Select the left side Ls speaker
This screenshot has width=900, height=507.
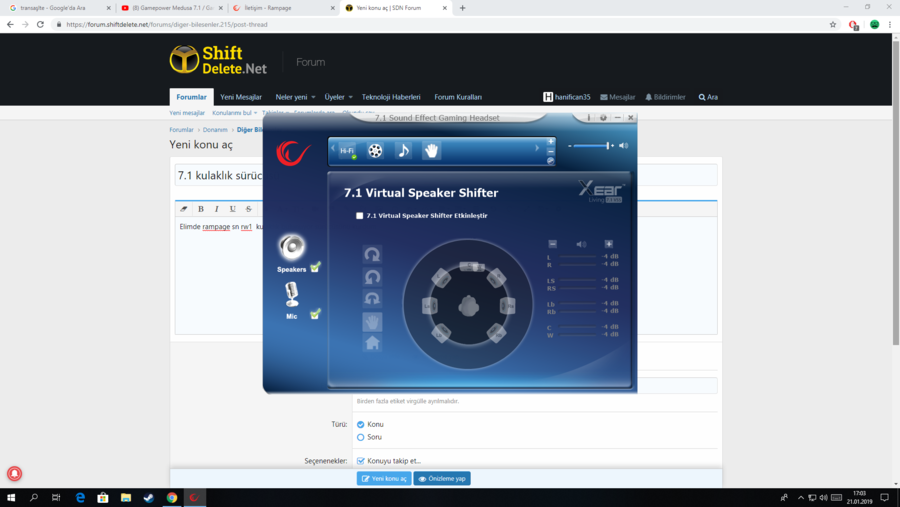click(x=429, y=306)
